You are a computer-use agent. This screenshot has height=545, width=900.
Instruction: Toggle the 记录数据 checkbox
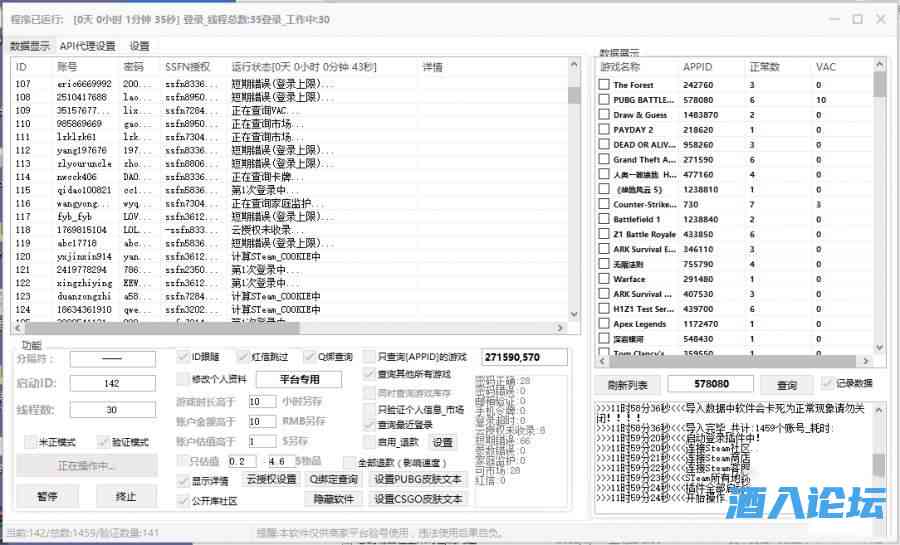pyautogui.click(x=827, y=384)
